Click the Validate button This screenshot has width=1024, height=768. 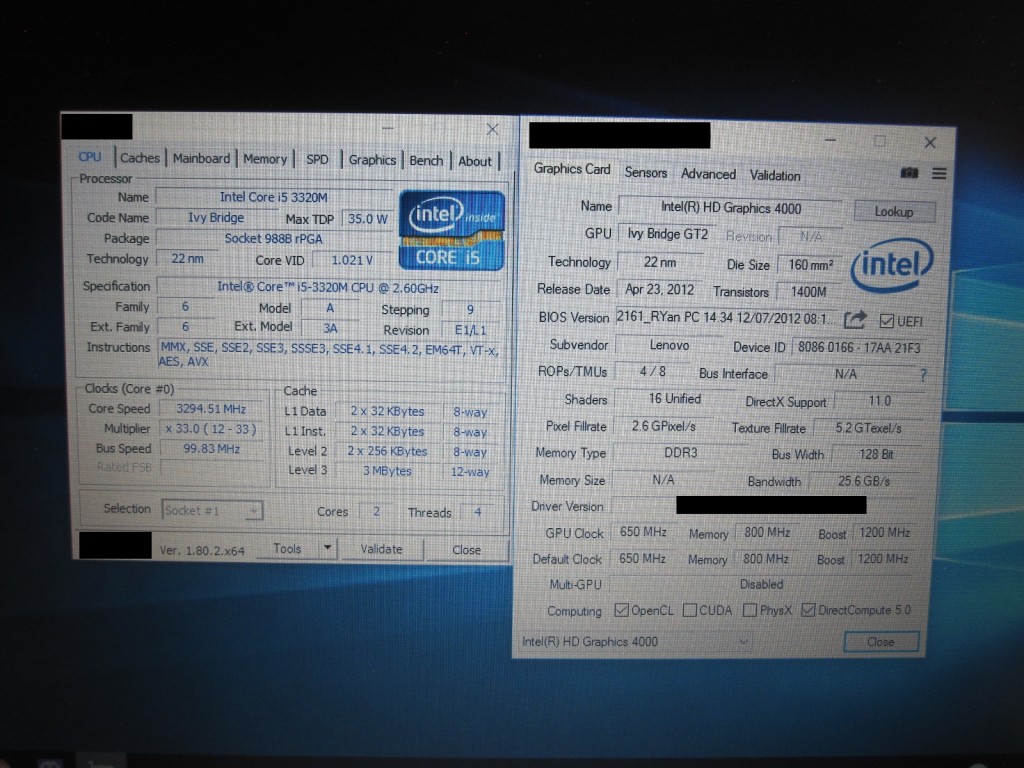pyautogui.click(x=381, y=549)
